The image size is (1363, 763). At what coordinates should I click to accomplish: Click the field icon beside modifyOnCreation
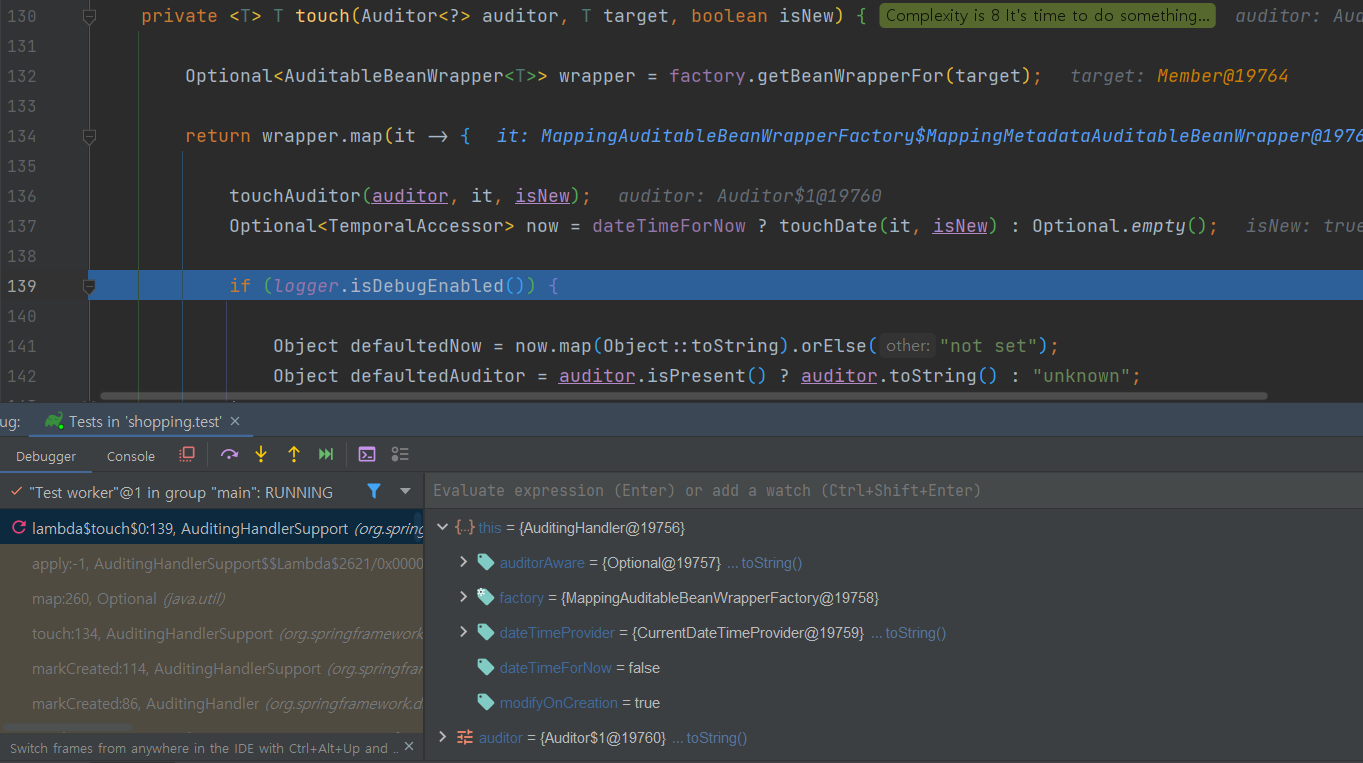(485, 702)
